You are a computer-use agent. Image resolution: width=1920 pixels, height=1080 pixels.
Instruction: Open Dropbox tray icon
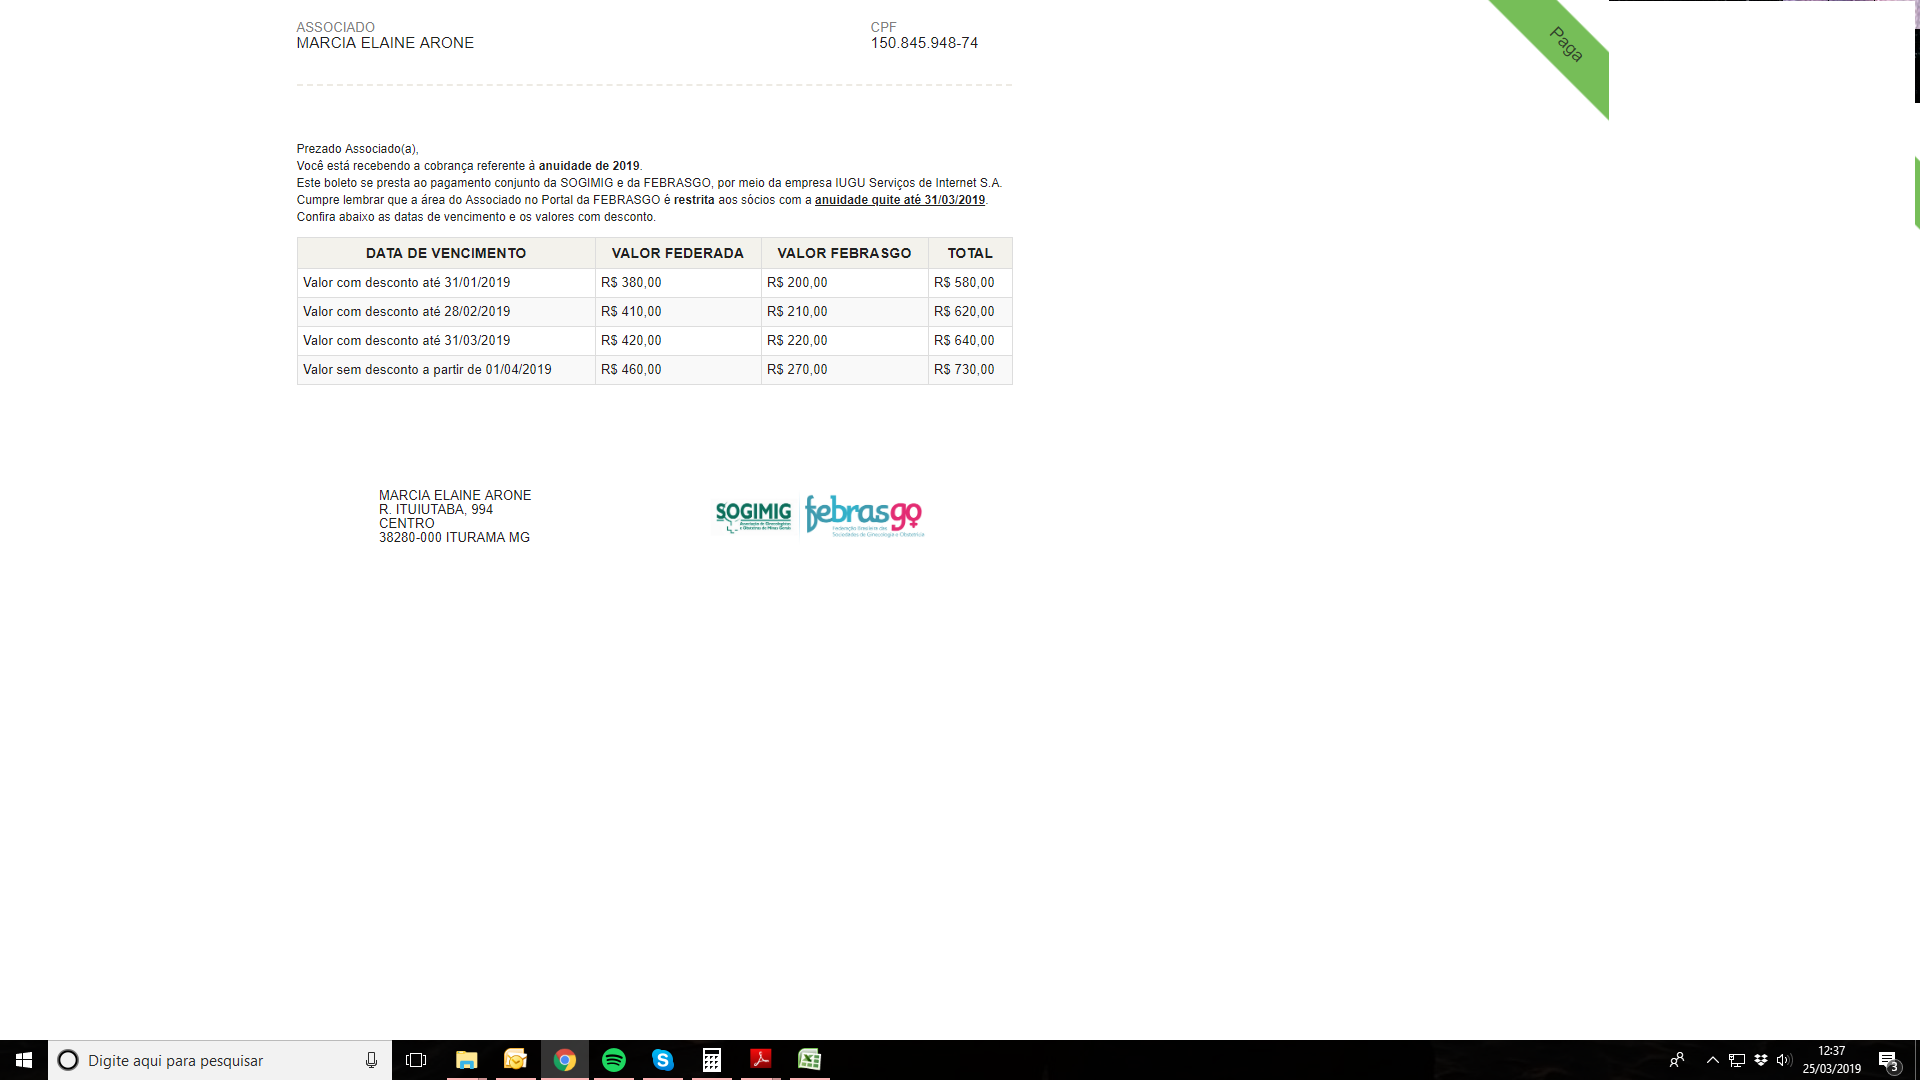pyautogui.click(x=1761, y=1060)
